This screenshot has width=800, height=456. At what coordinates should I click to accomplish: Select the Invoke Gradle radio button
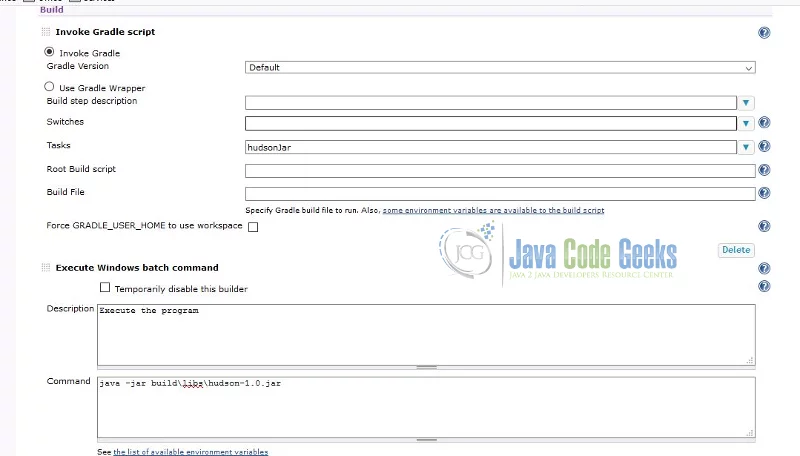click(49, 52)
